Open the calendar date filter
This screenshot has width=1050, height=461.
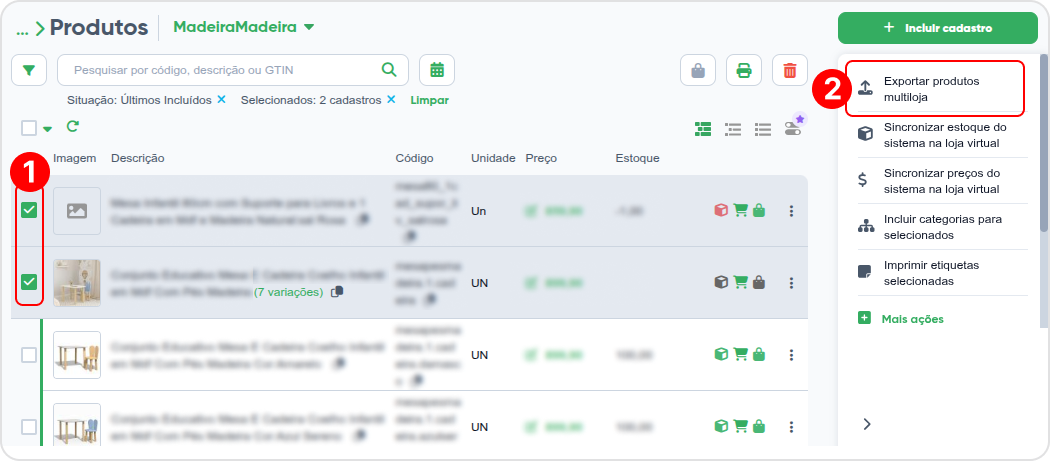tap(437, 70)
